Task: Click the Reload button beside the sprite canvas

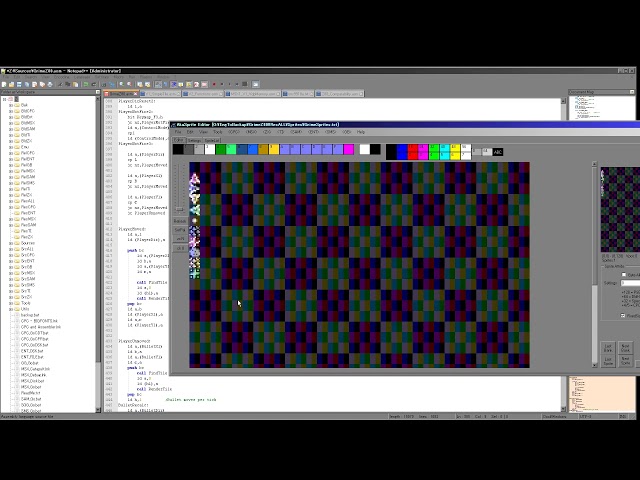Action: [x=180, y=221]
